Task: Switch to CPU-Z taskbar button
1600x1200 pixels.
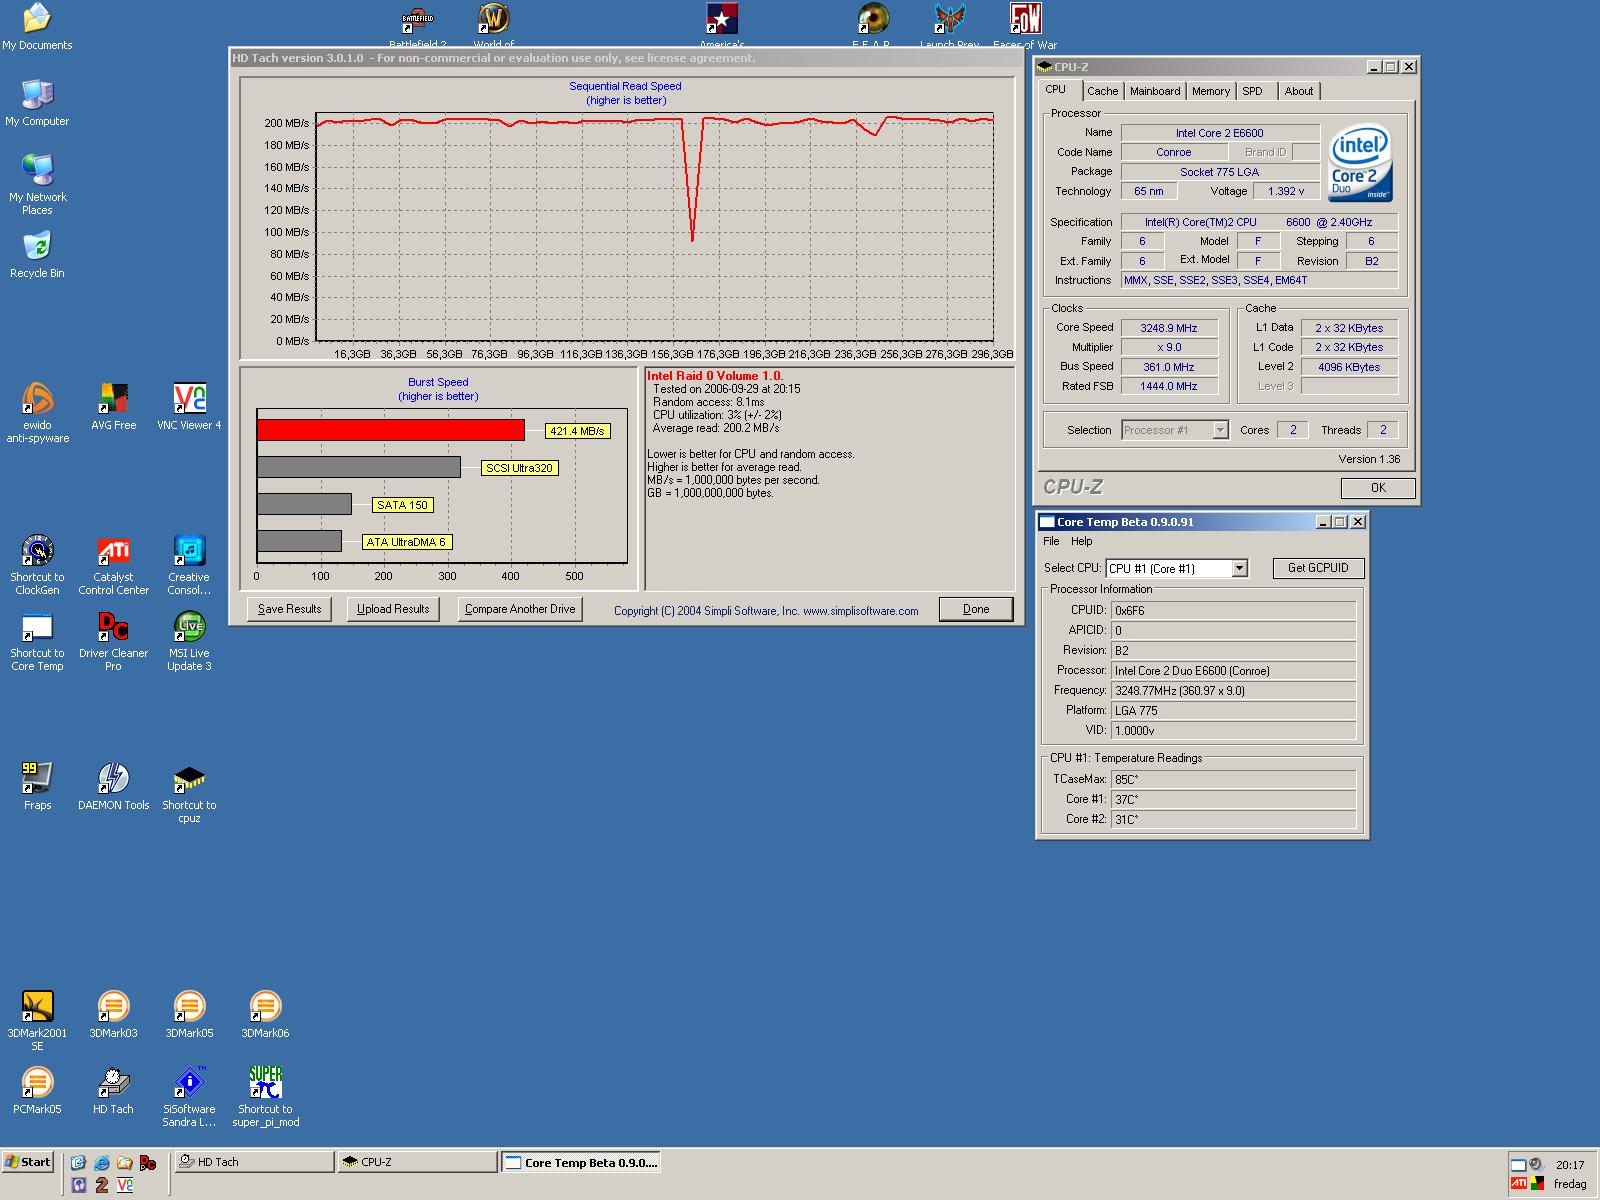Action: (417, 1162)
